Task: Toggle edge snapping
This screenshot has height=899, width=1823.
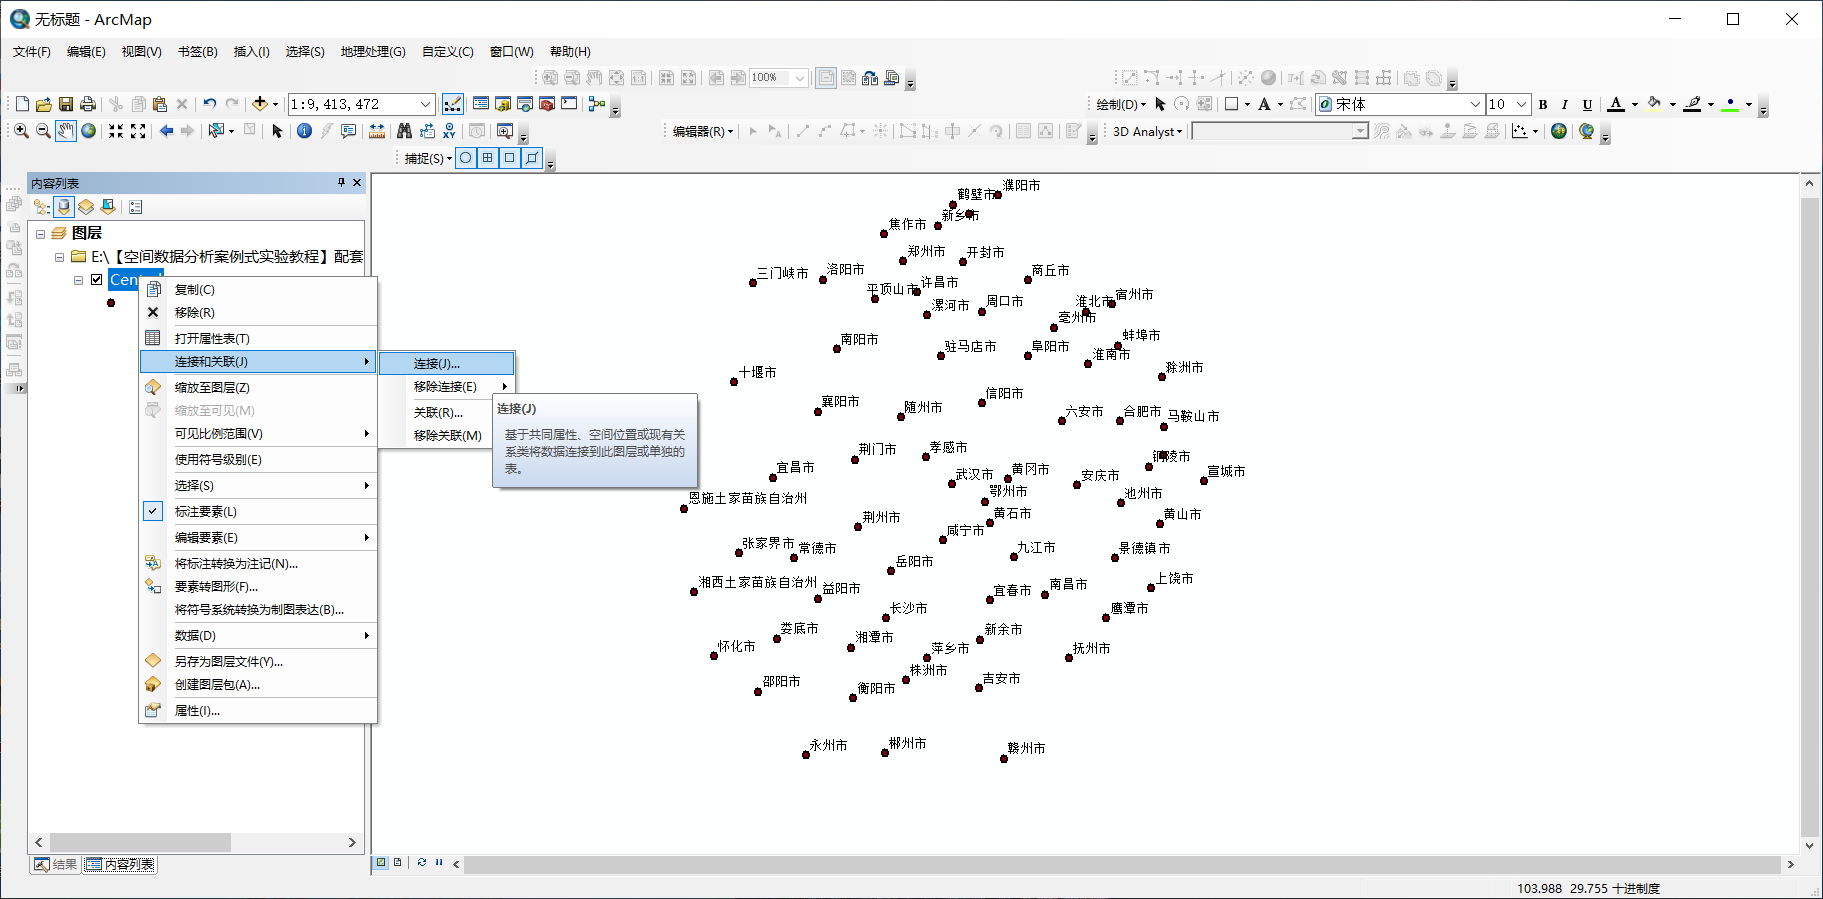Action: click(532, 158)
